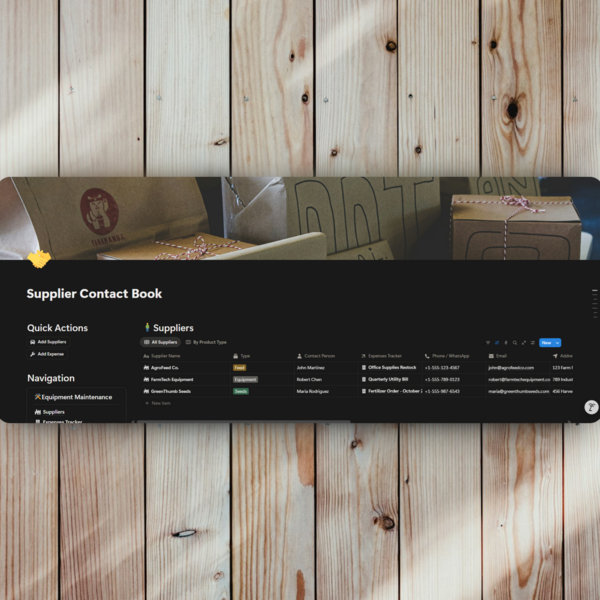The height and width of the screenshot is (600, 600).
Task: Click the expand full-page arrows icon
Action: (524, 343)
